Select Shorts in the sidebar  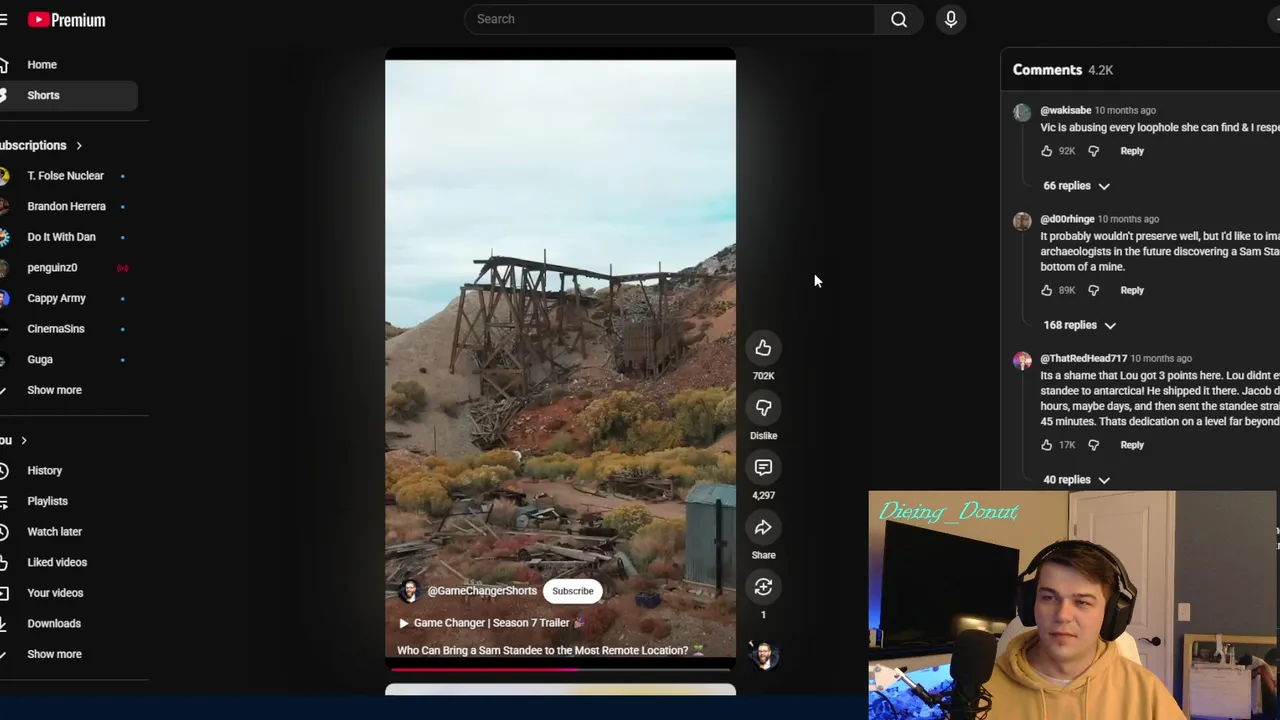coord(66,95)
